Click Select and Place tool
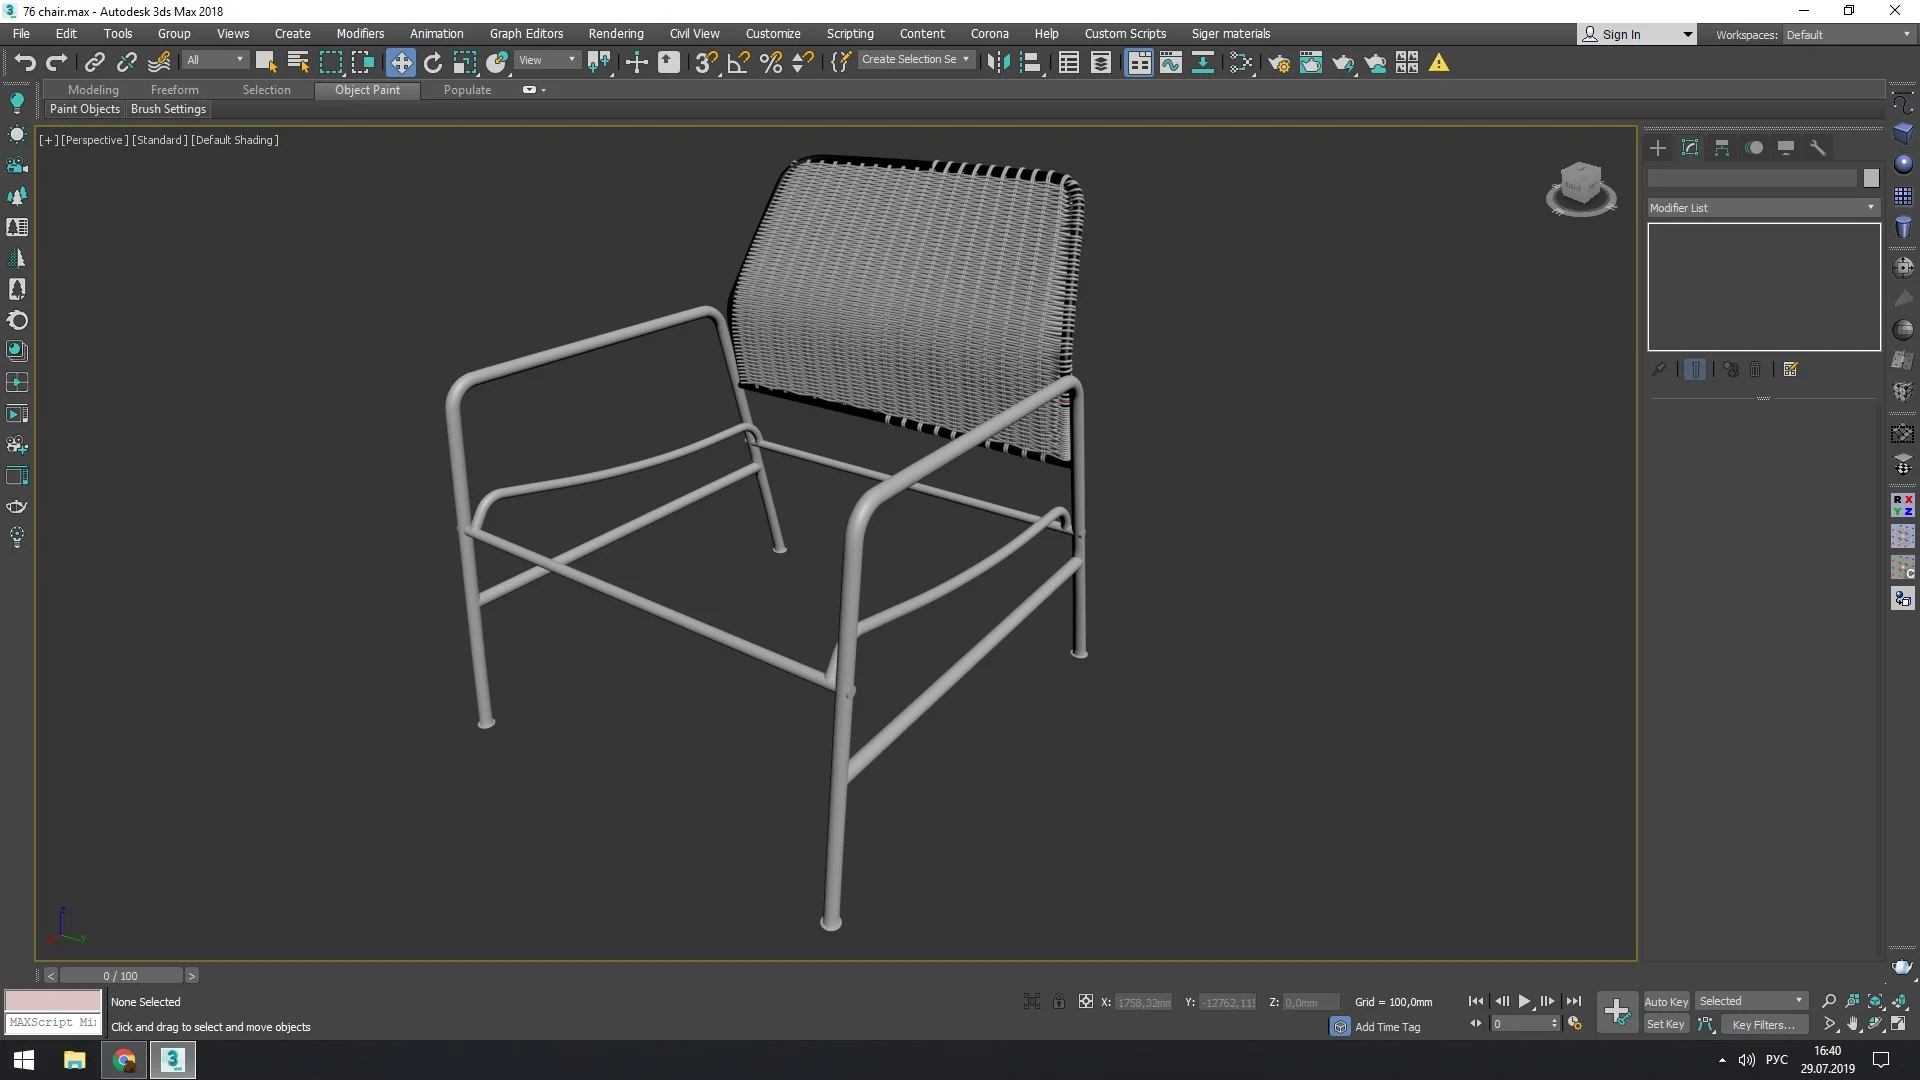The image size is (1920, 1080). [x=497, y=63]
